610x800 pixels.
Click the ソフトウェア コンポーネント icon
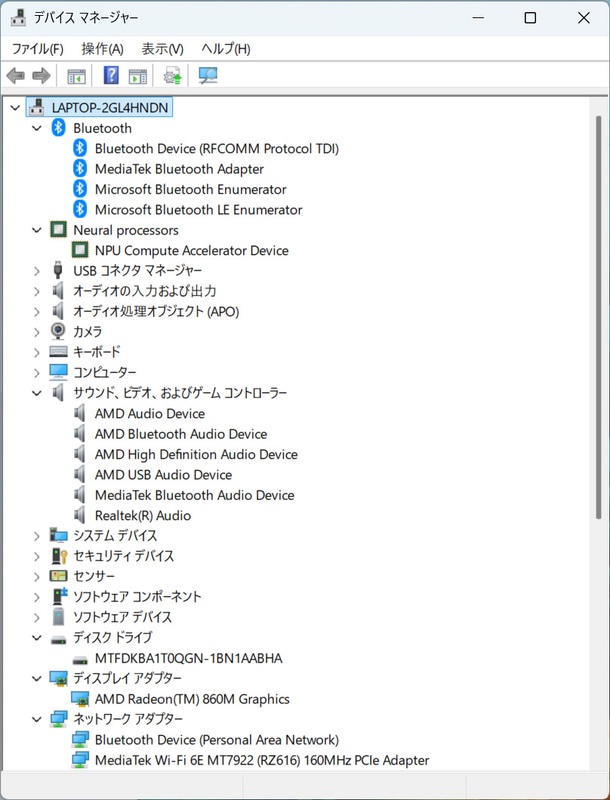(59, 596)
